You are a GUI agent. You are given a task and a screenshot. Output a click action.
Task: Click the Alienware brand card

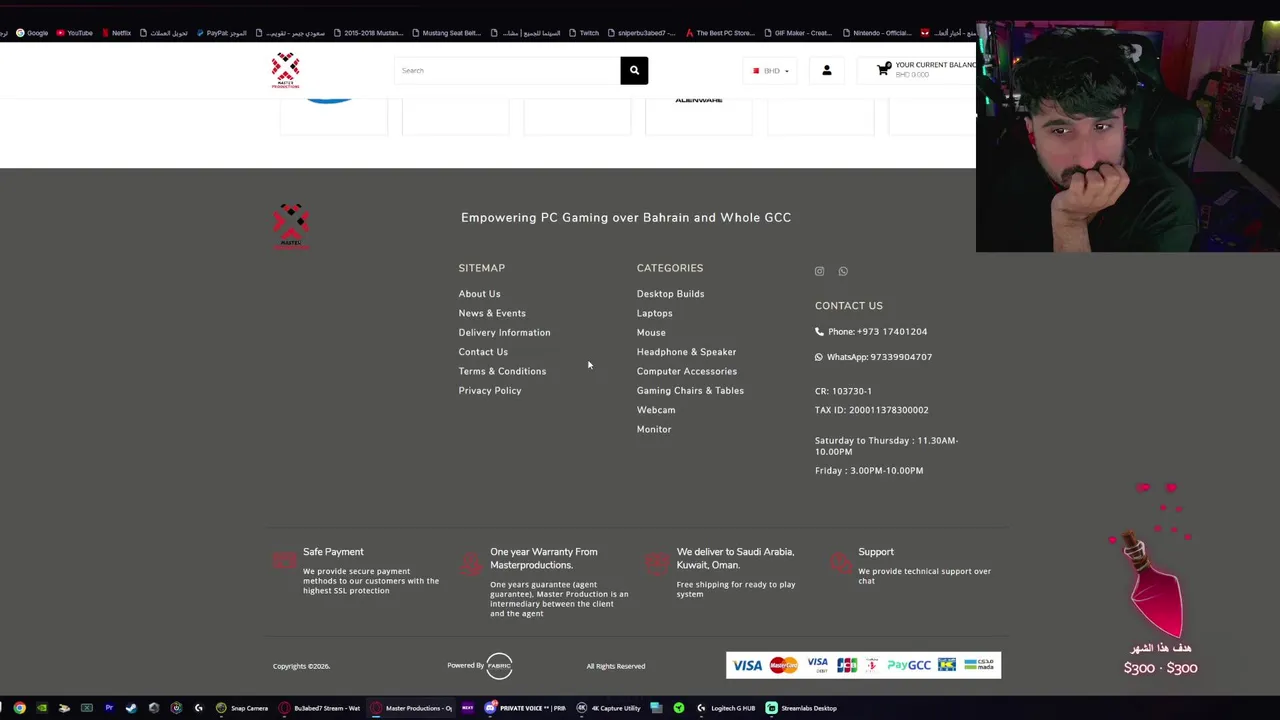(698, 115)
